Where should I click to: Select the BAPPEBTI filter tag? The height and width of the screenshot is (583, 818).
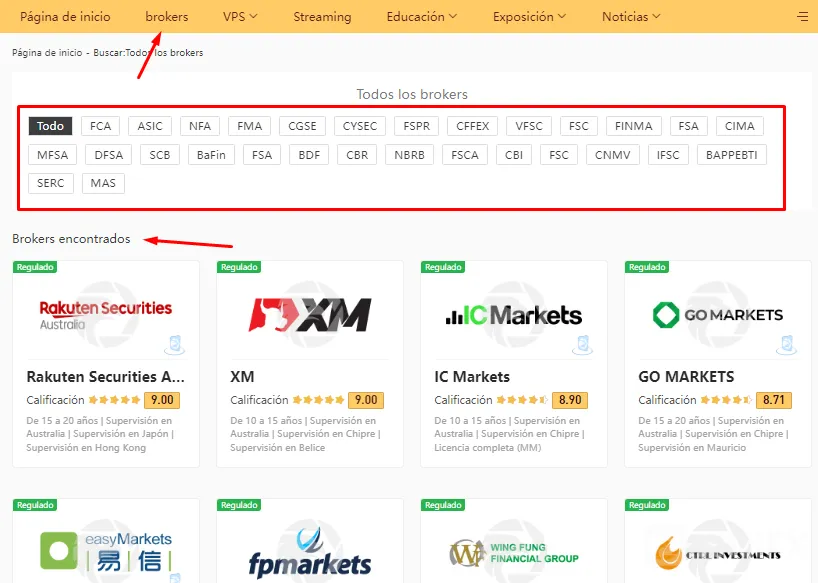click(732, 155)
